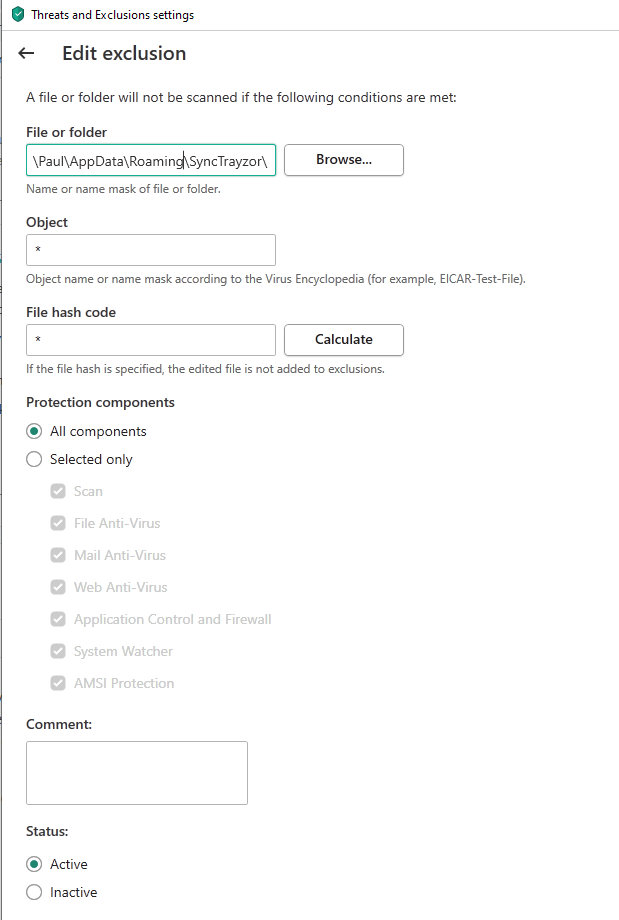Uncheck the Mail Anti-Virus checkbox
This screenshot has height=920, width=619.
click(x=59, y=556)
